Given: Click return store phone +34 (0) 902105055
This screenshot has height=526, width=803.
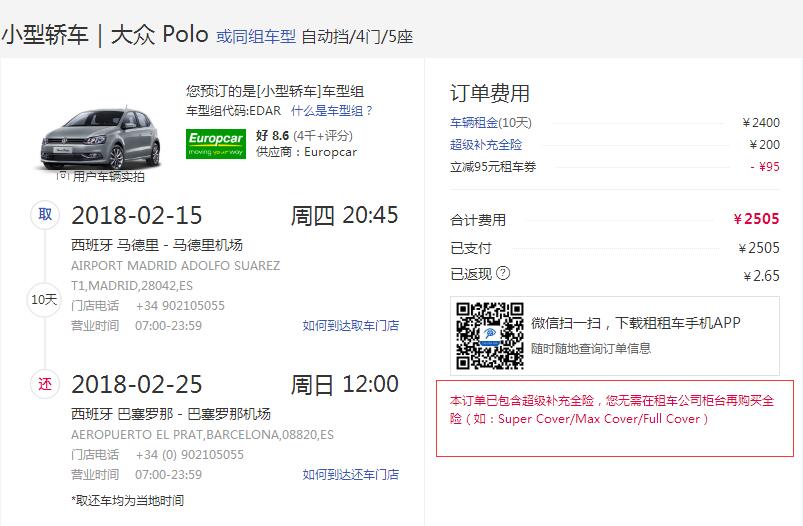Looking at the screenshot, I should click(x=189, y=455).
